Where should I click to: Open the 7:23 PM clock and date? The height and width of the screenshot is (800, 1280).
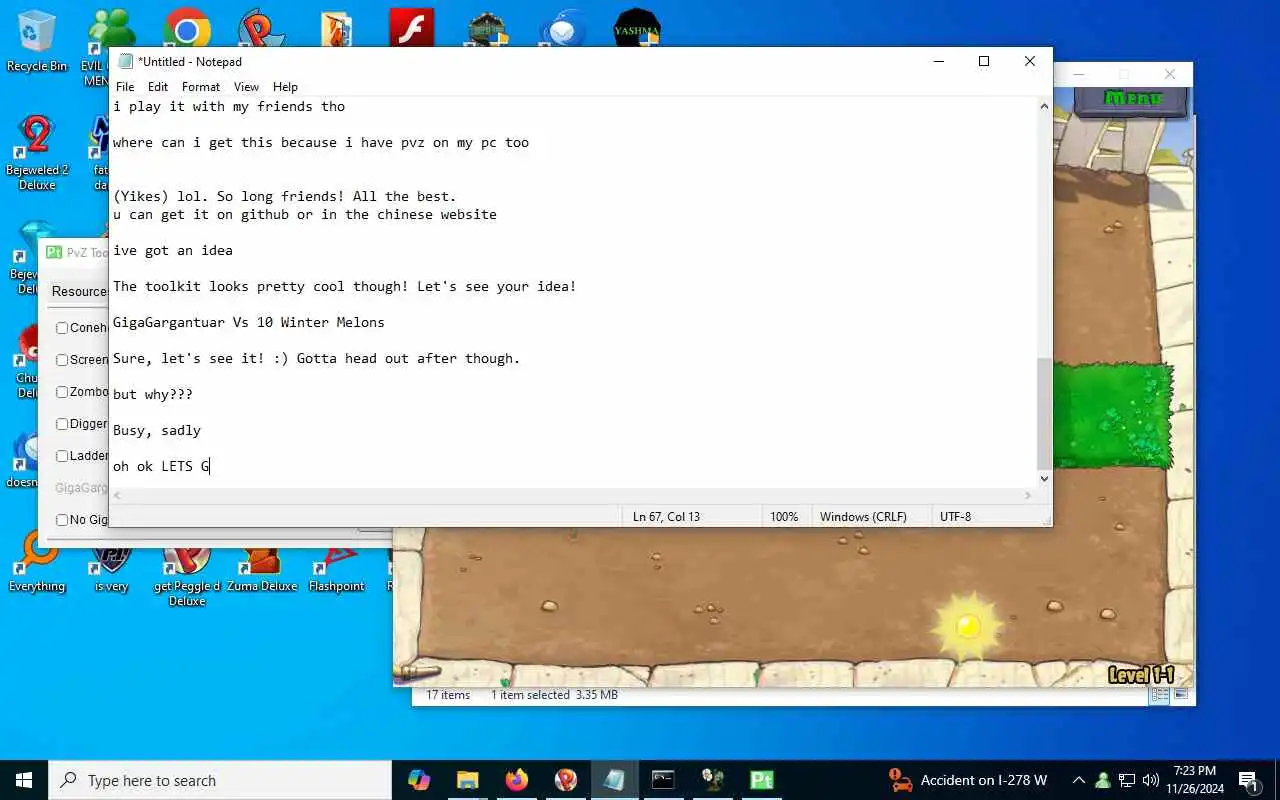point(1195,780)
